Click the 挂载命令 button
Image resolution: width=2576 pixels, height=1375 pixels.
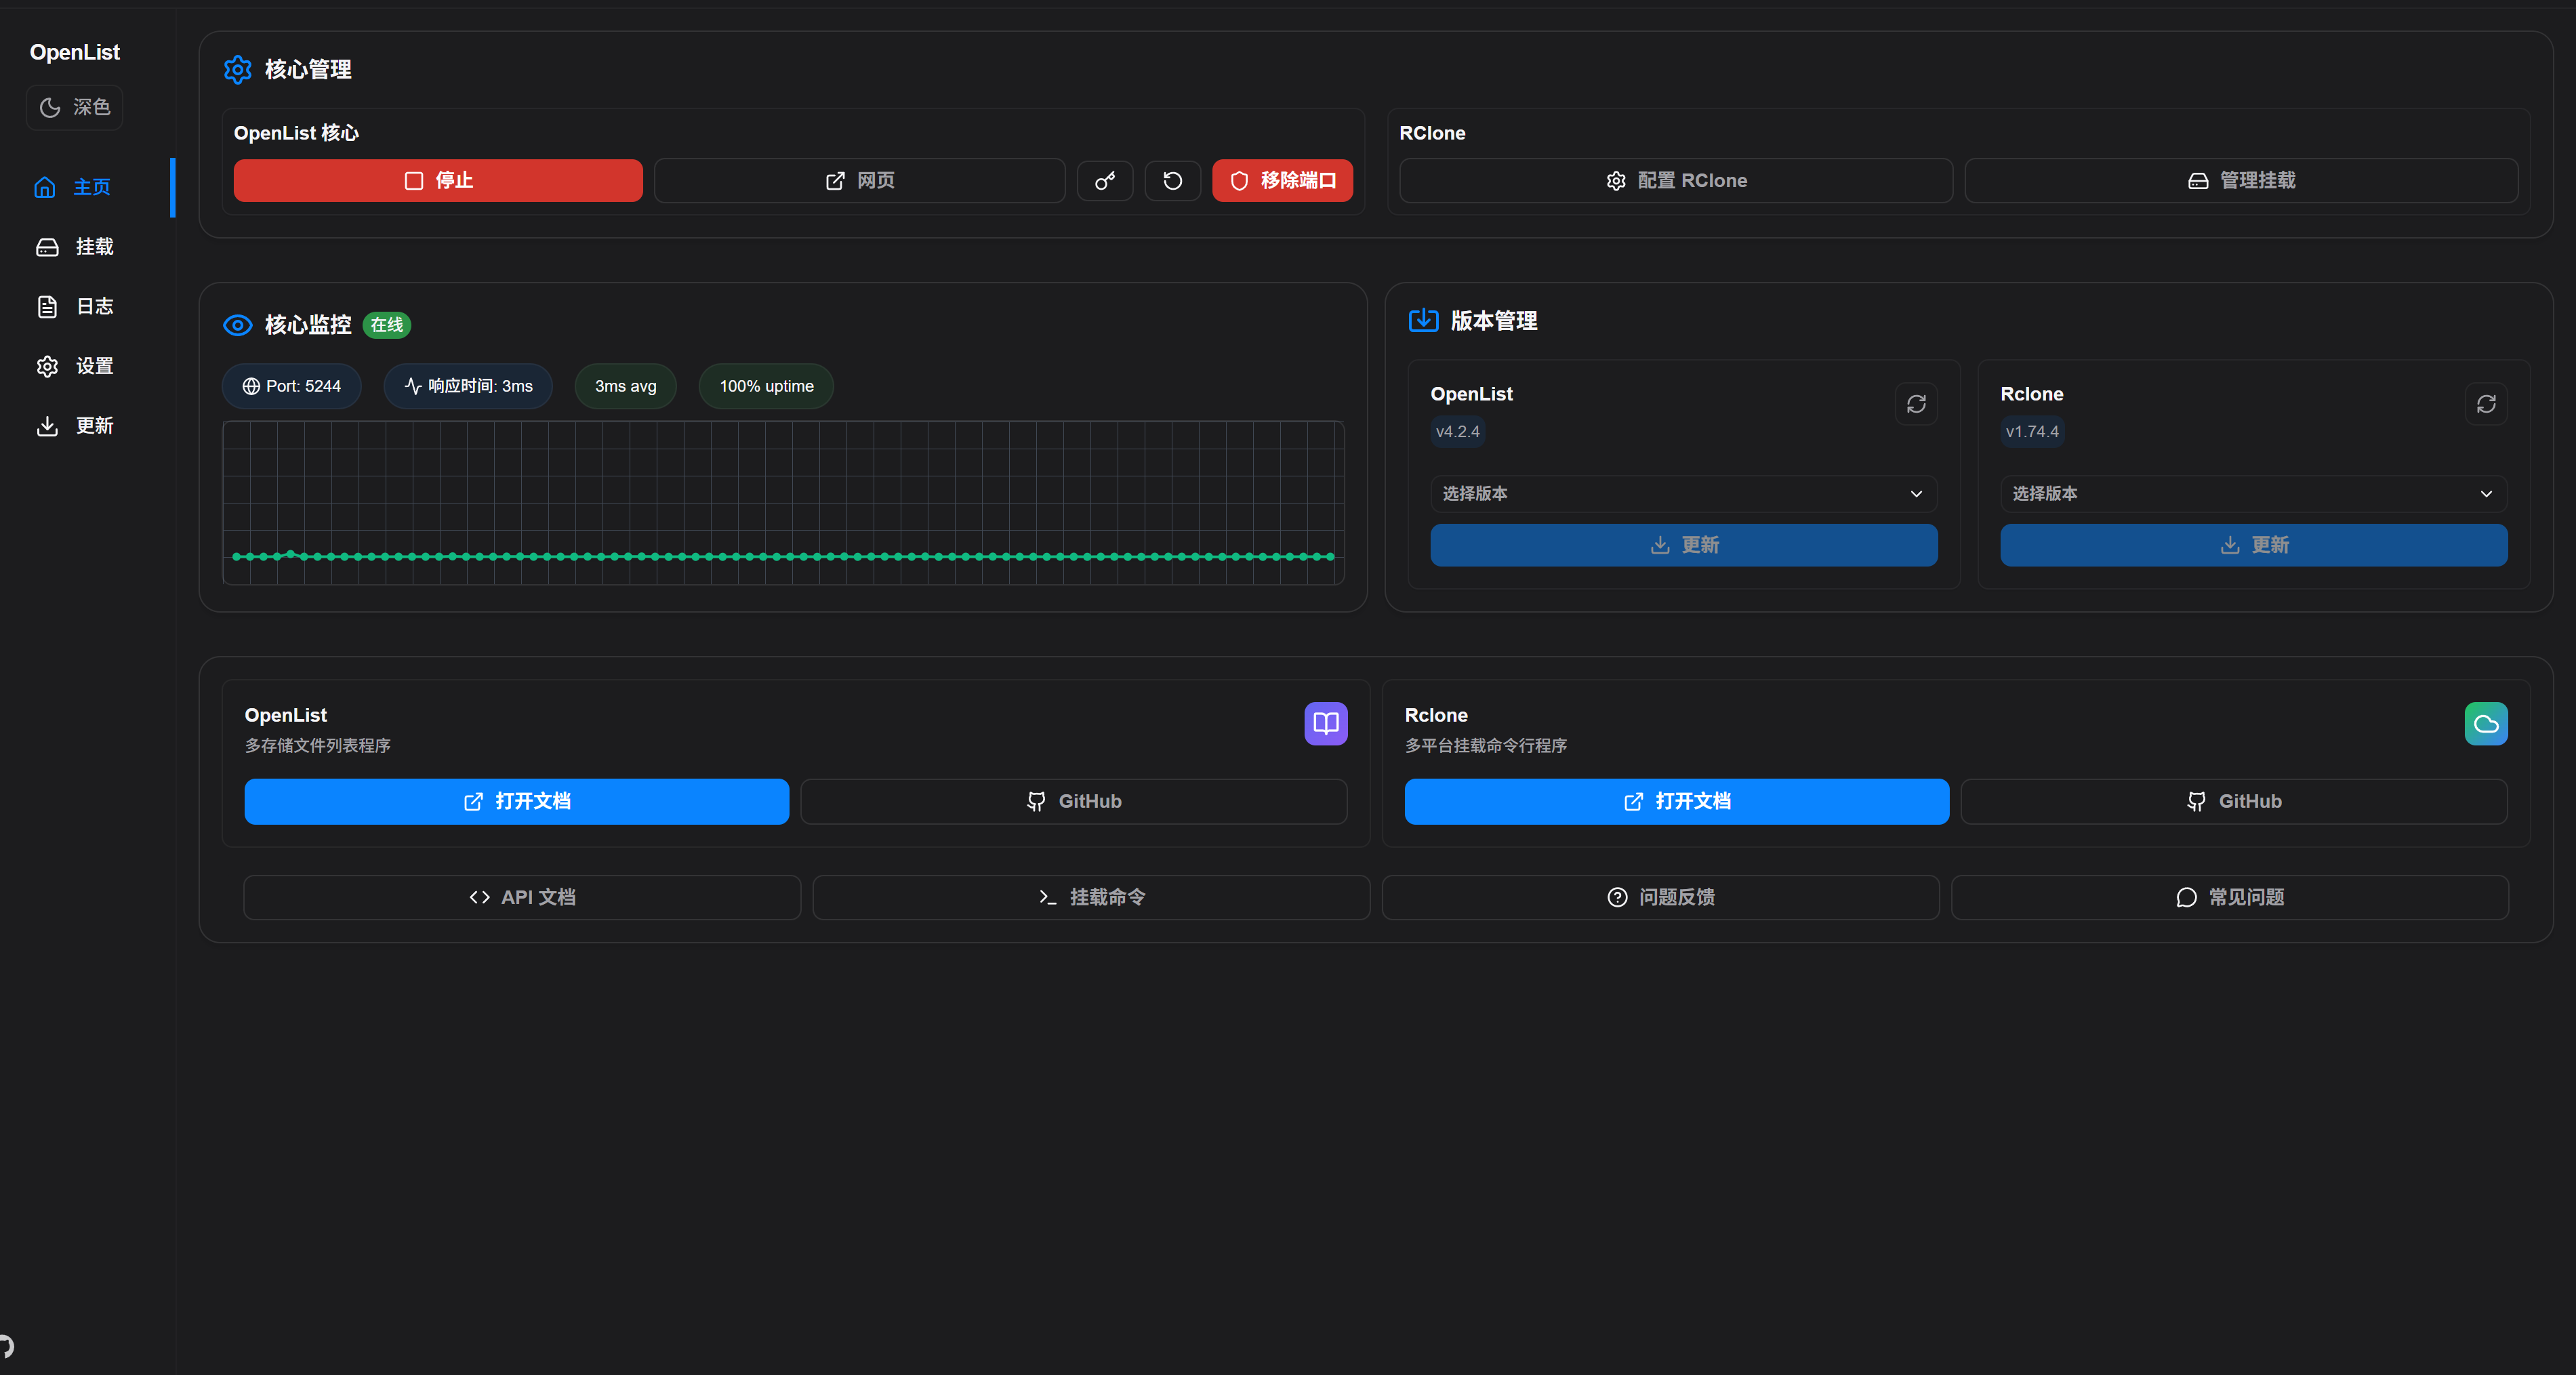click(x=1091, y=898)
